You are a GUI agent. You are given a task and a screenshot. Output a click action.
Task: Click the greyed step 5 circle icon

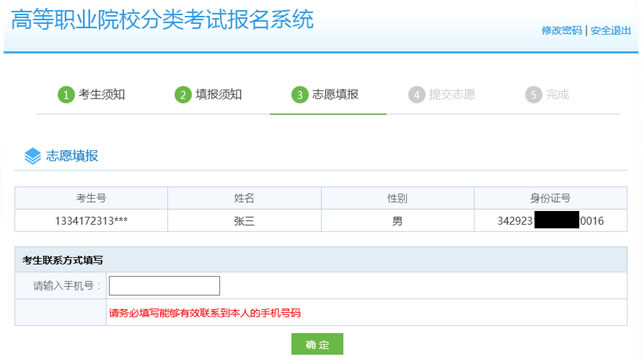point(534,95)
